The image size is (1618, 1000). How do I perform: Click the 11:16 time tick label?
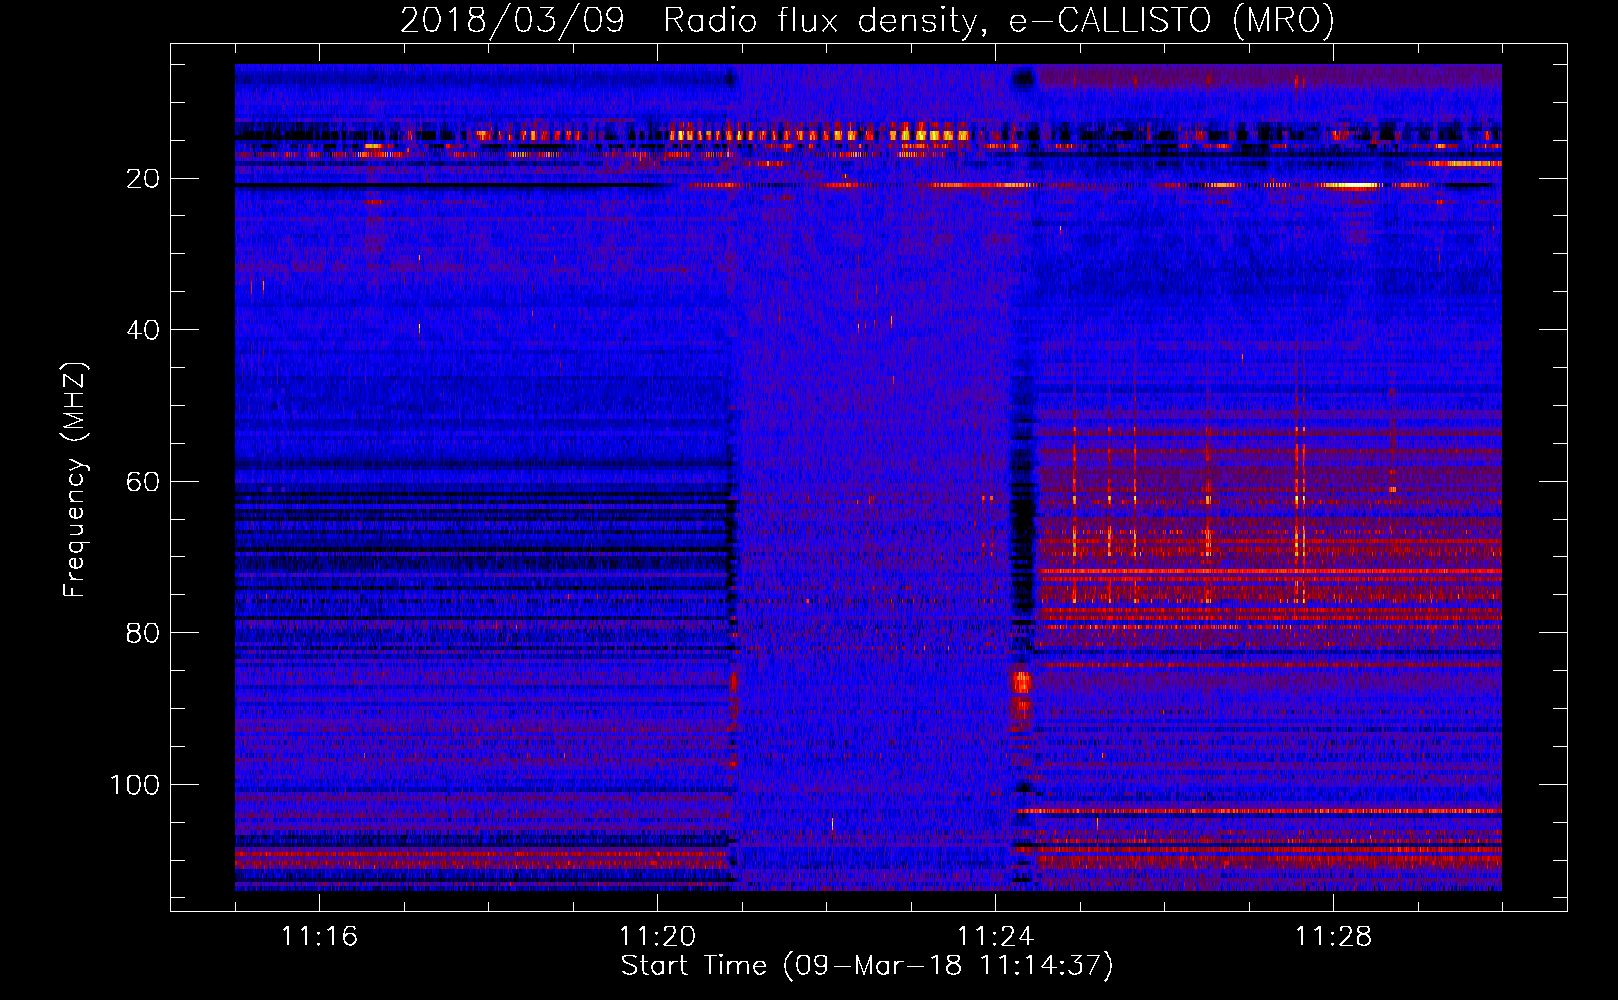click(x=319, y=936)
